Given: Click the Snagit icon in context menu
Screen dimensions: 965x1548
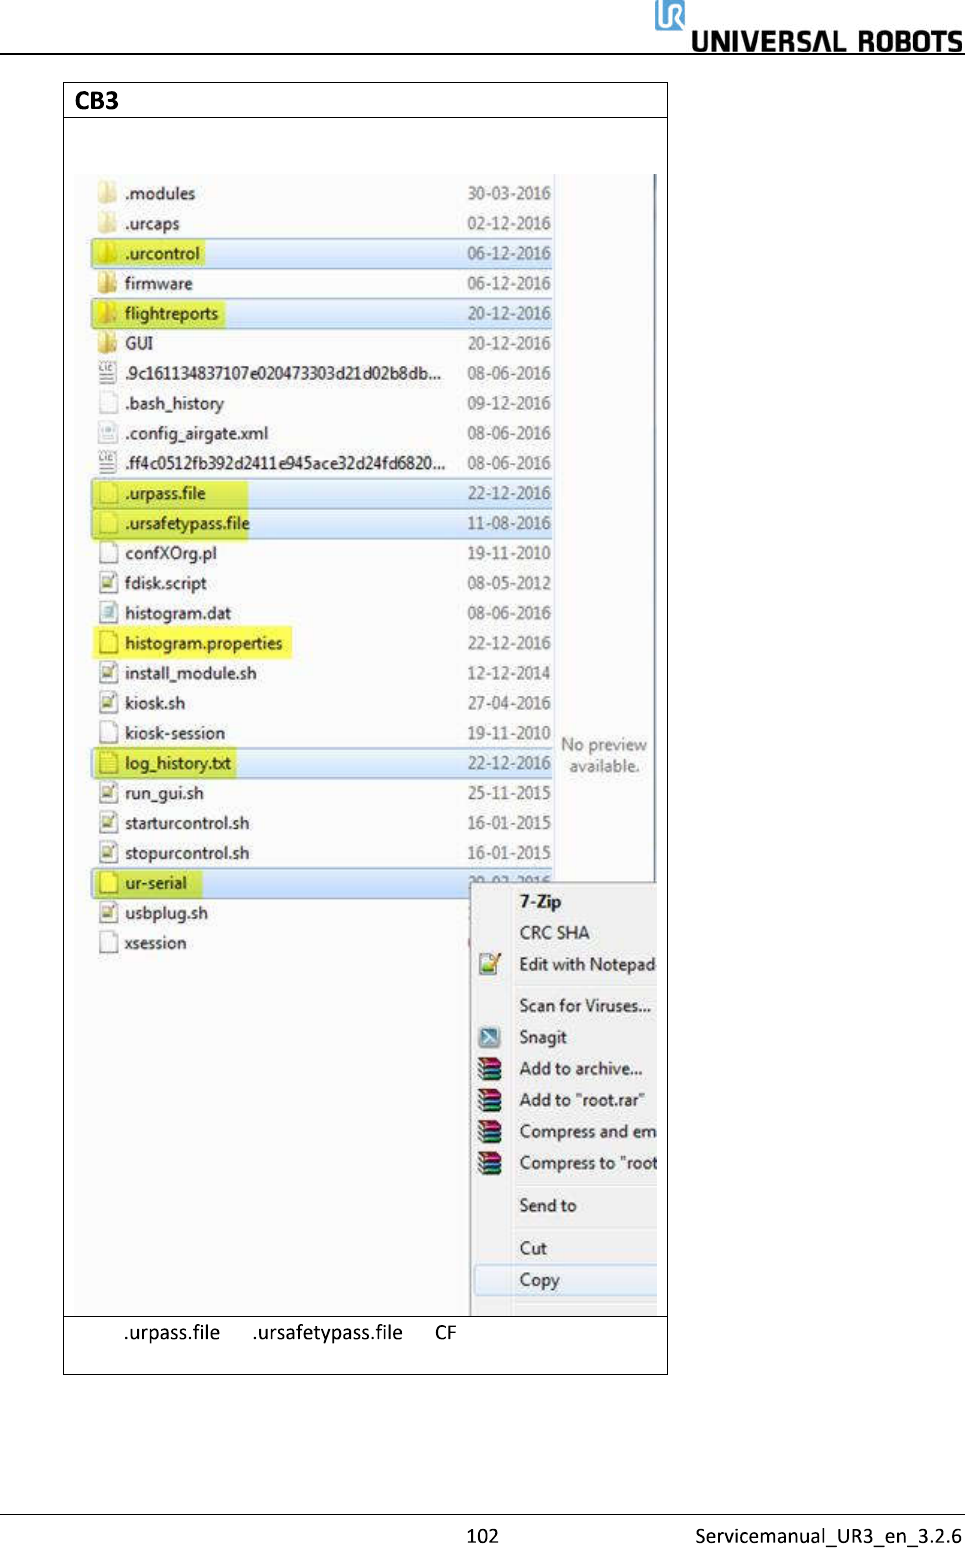Looking at the screenshot, I should [489, 1037].
